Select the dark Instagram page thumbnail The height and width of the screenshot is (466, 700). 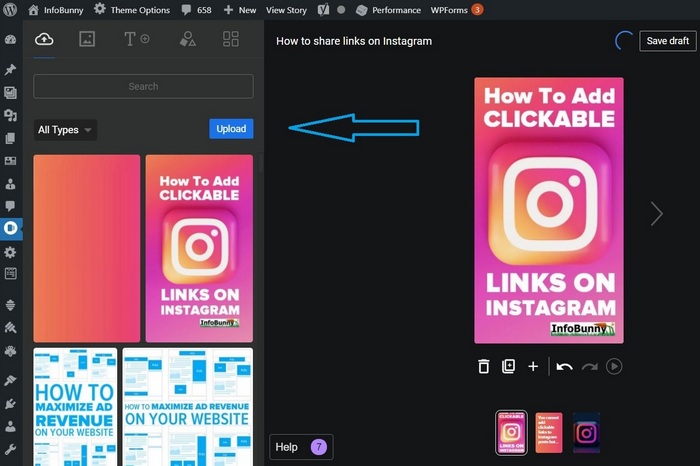coord(586,433)
